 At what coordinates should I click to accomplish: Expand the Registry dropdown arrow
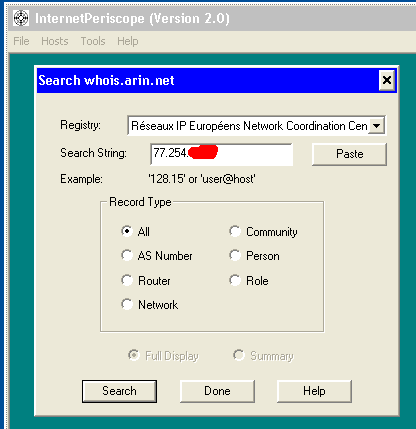coord(377,126)
